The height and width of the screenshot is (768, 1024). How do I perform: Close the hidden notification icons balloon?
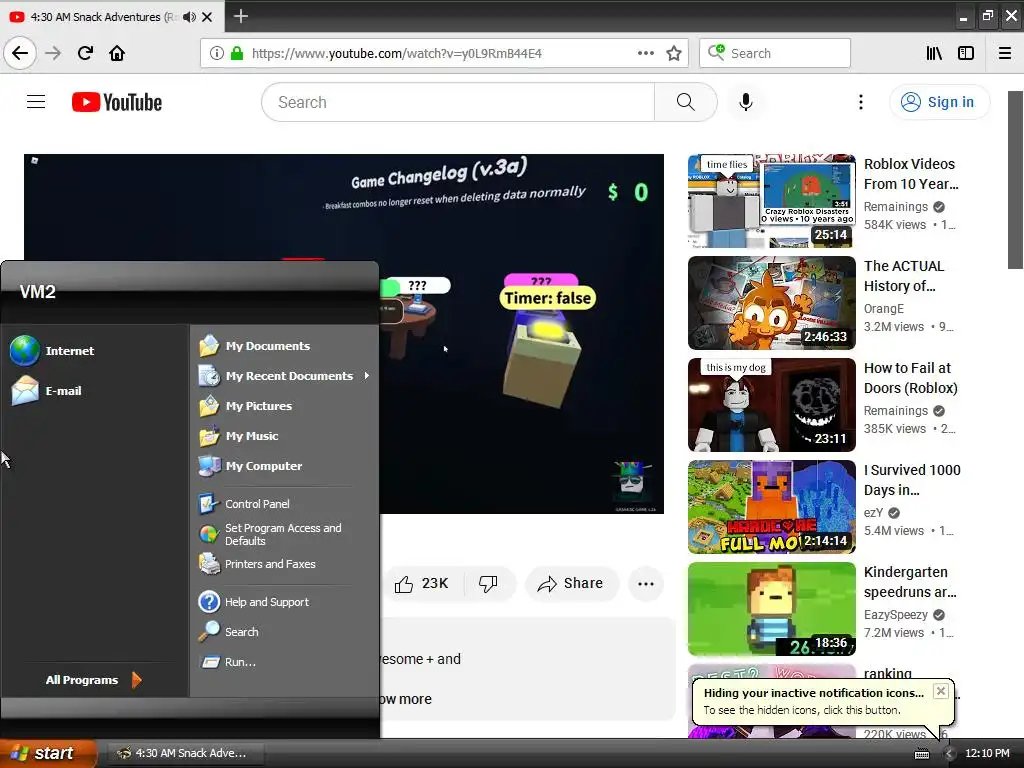pos(940,691)
